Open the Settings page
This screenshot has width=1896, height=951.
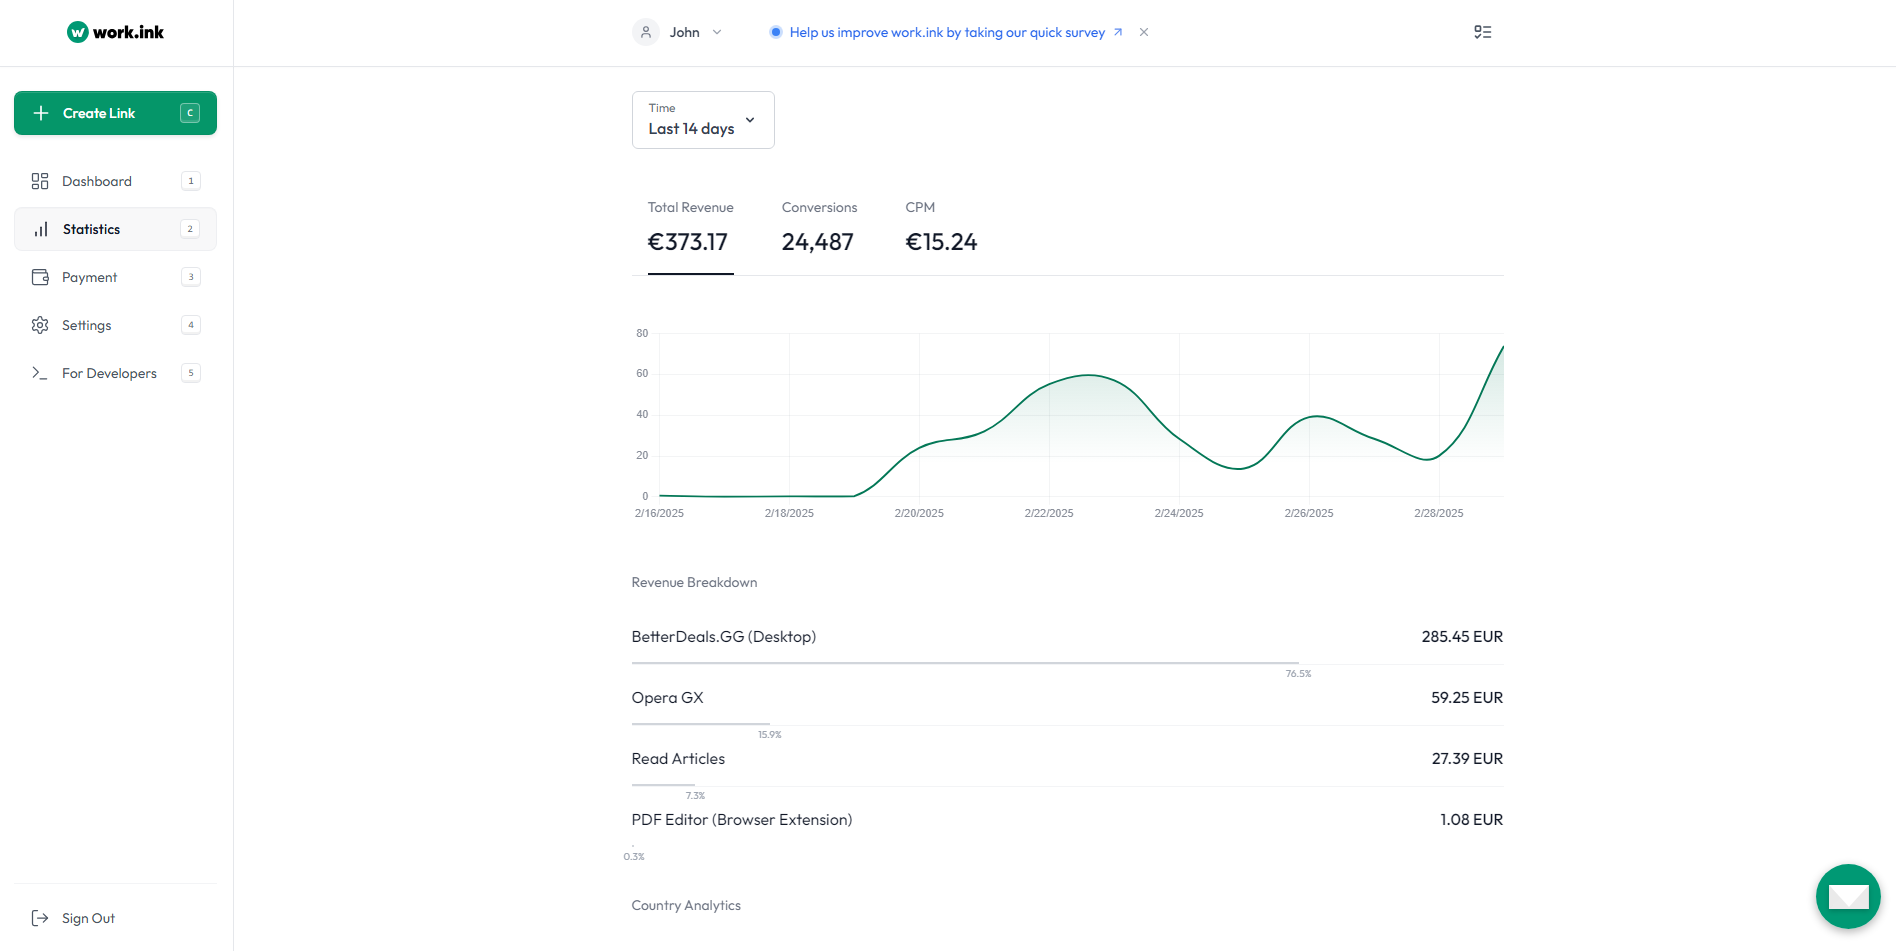tap(115, 325)
